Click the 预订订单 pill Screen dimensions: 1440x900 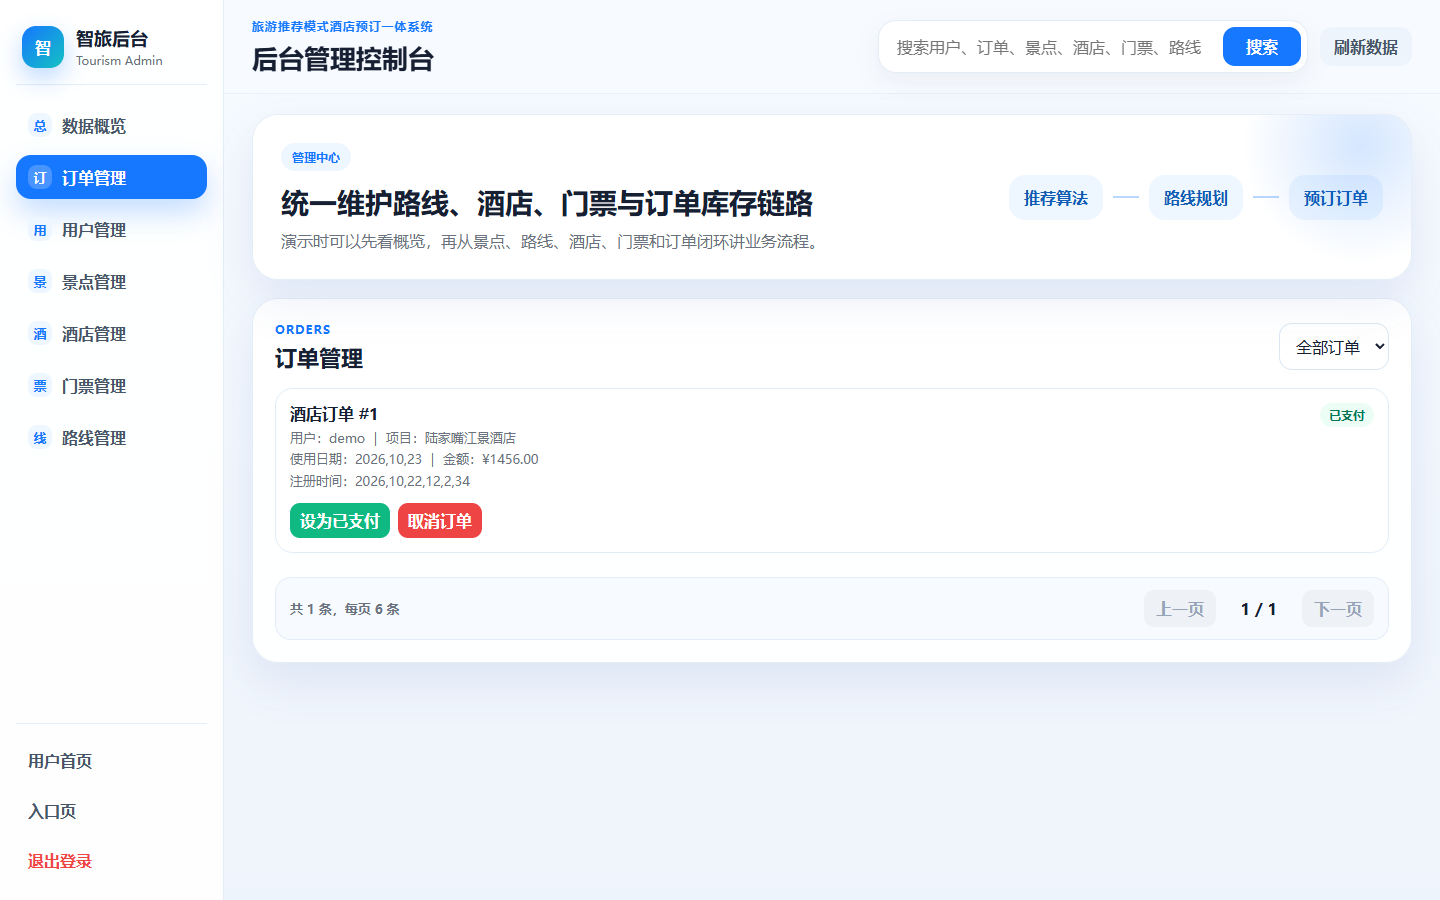pos(1336,198)
